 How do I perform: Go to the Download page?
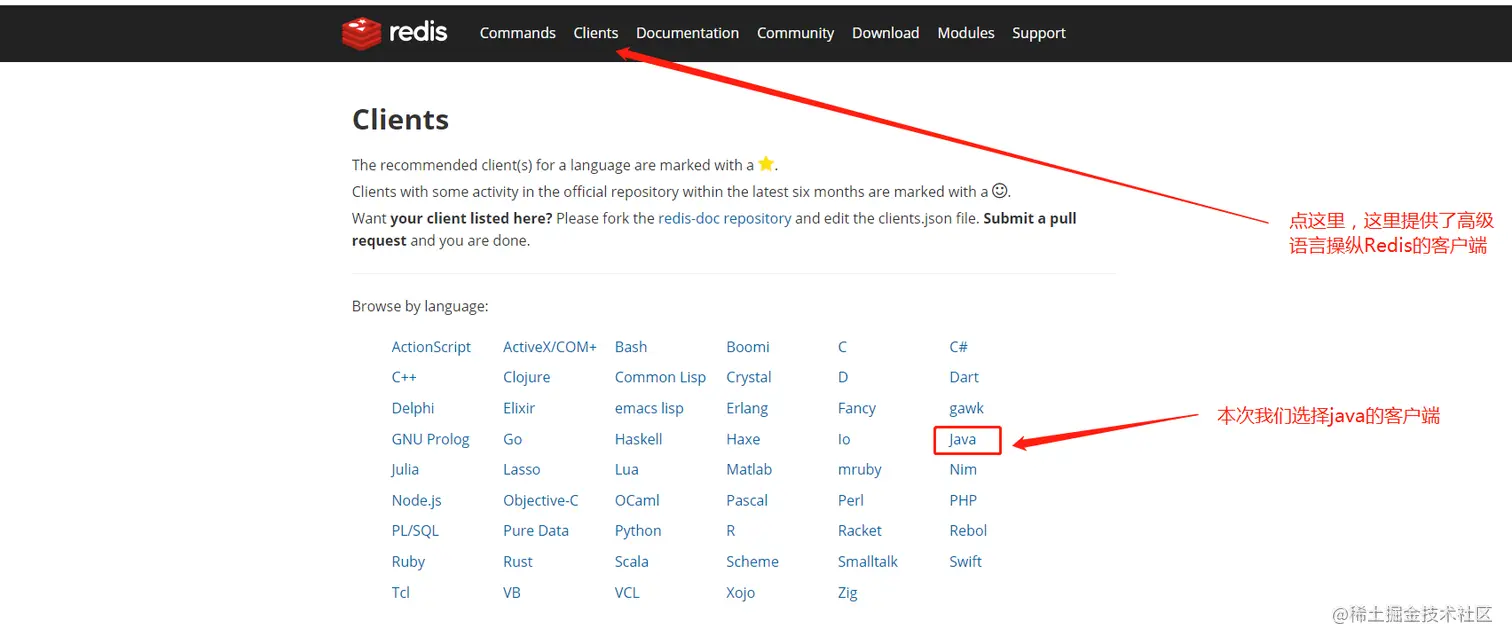tap(885, 33)
